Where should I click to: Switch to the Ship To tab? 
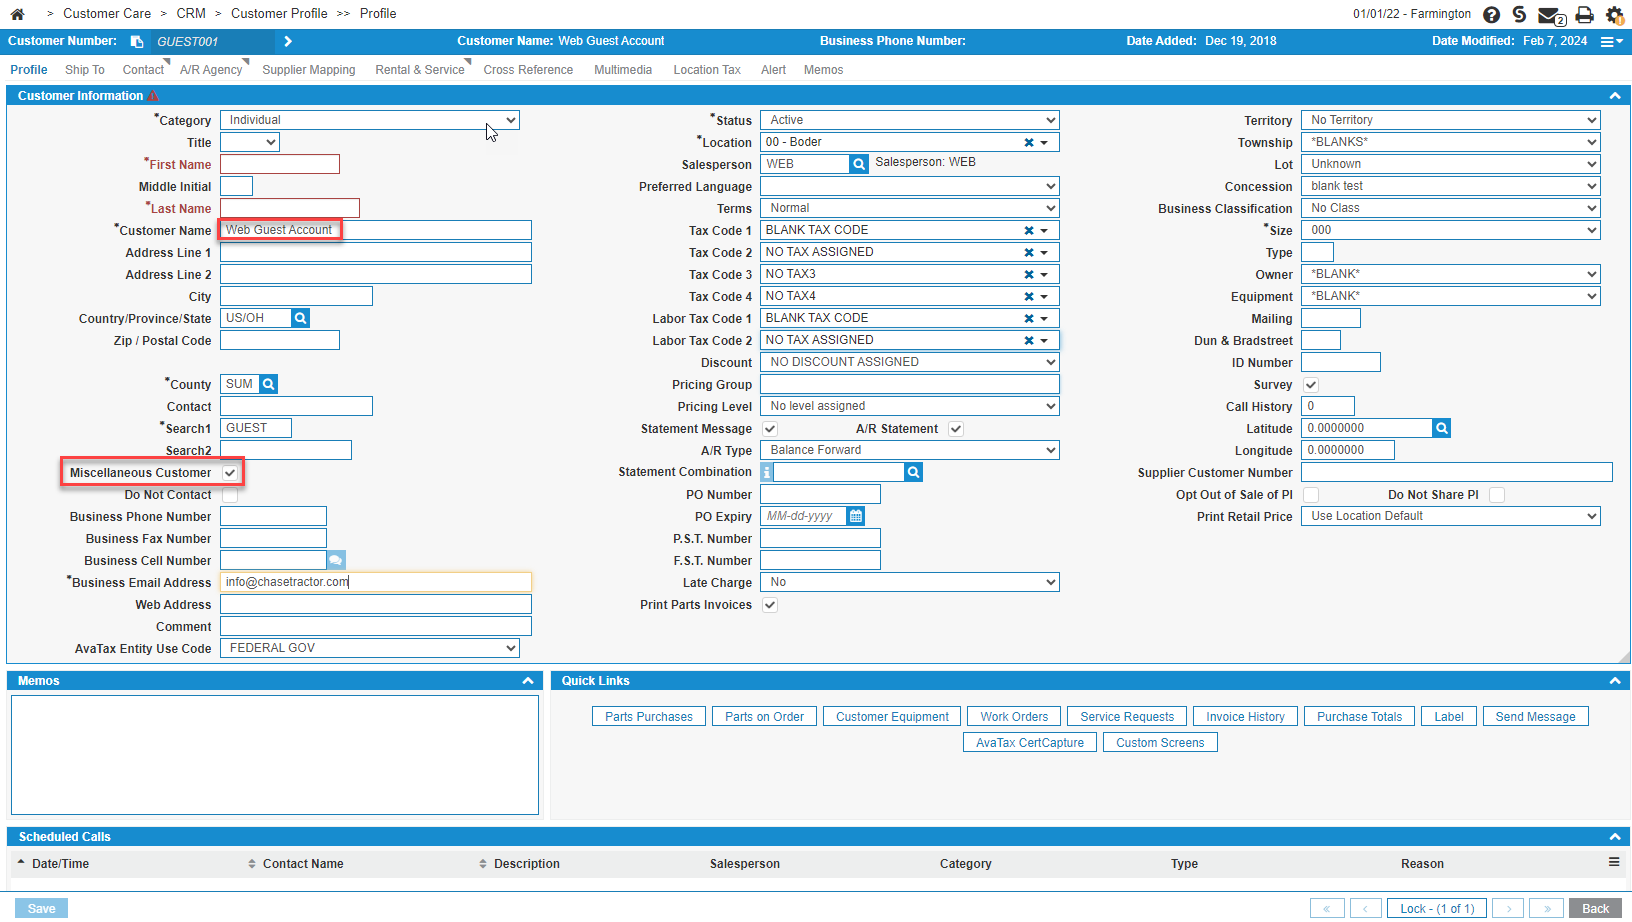click(x=85, y=70)
